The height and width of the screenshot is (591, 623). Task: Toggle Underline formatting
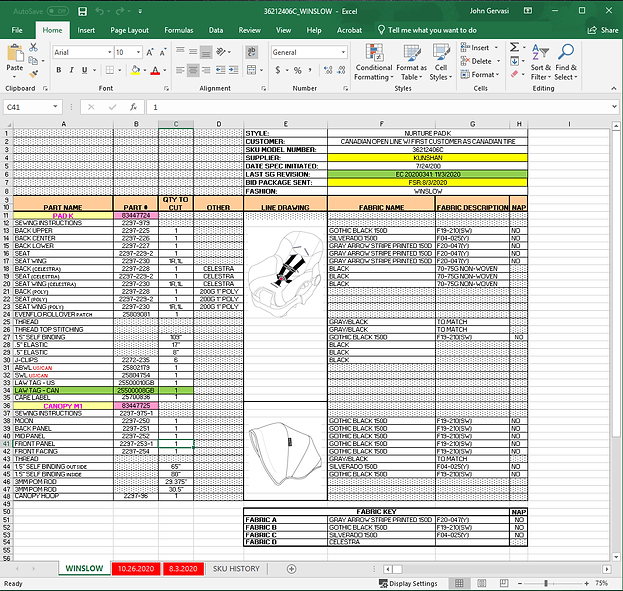point(85,70)
